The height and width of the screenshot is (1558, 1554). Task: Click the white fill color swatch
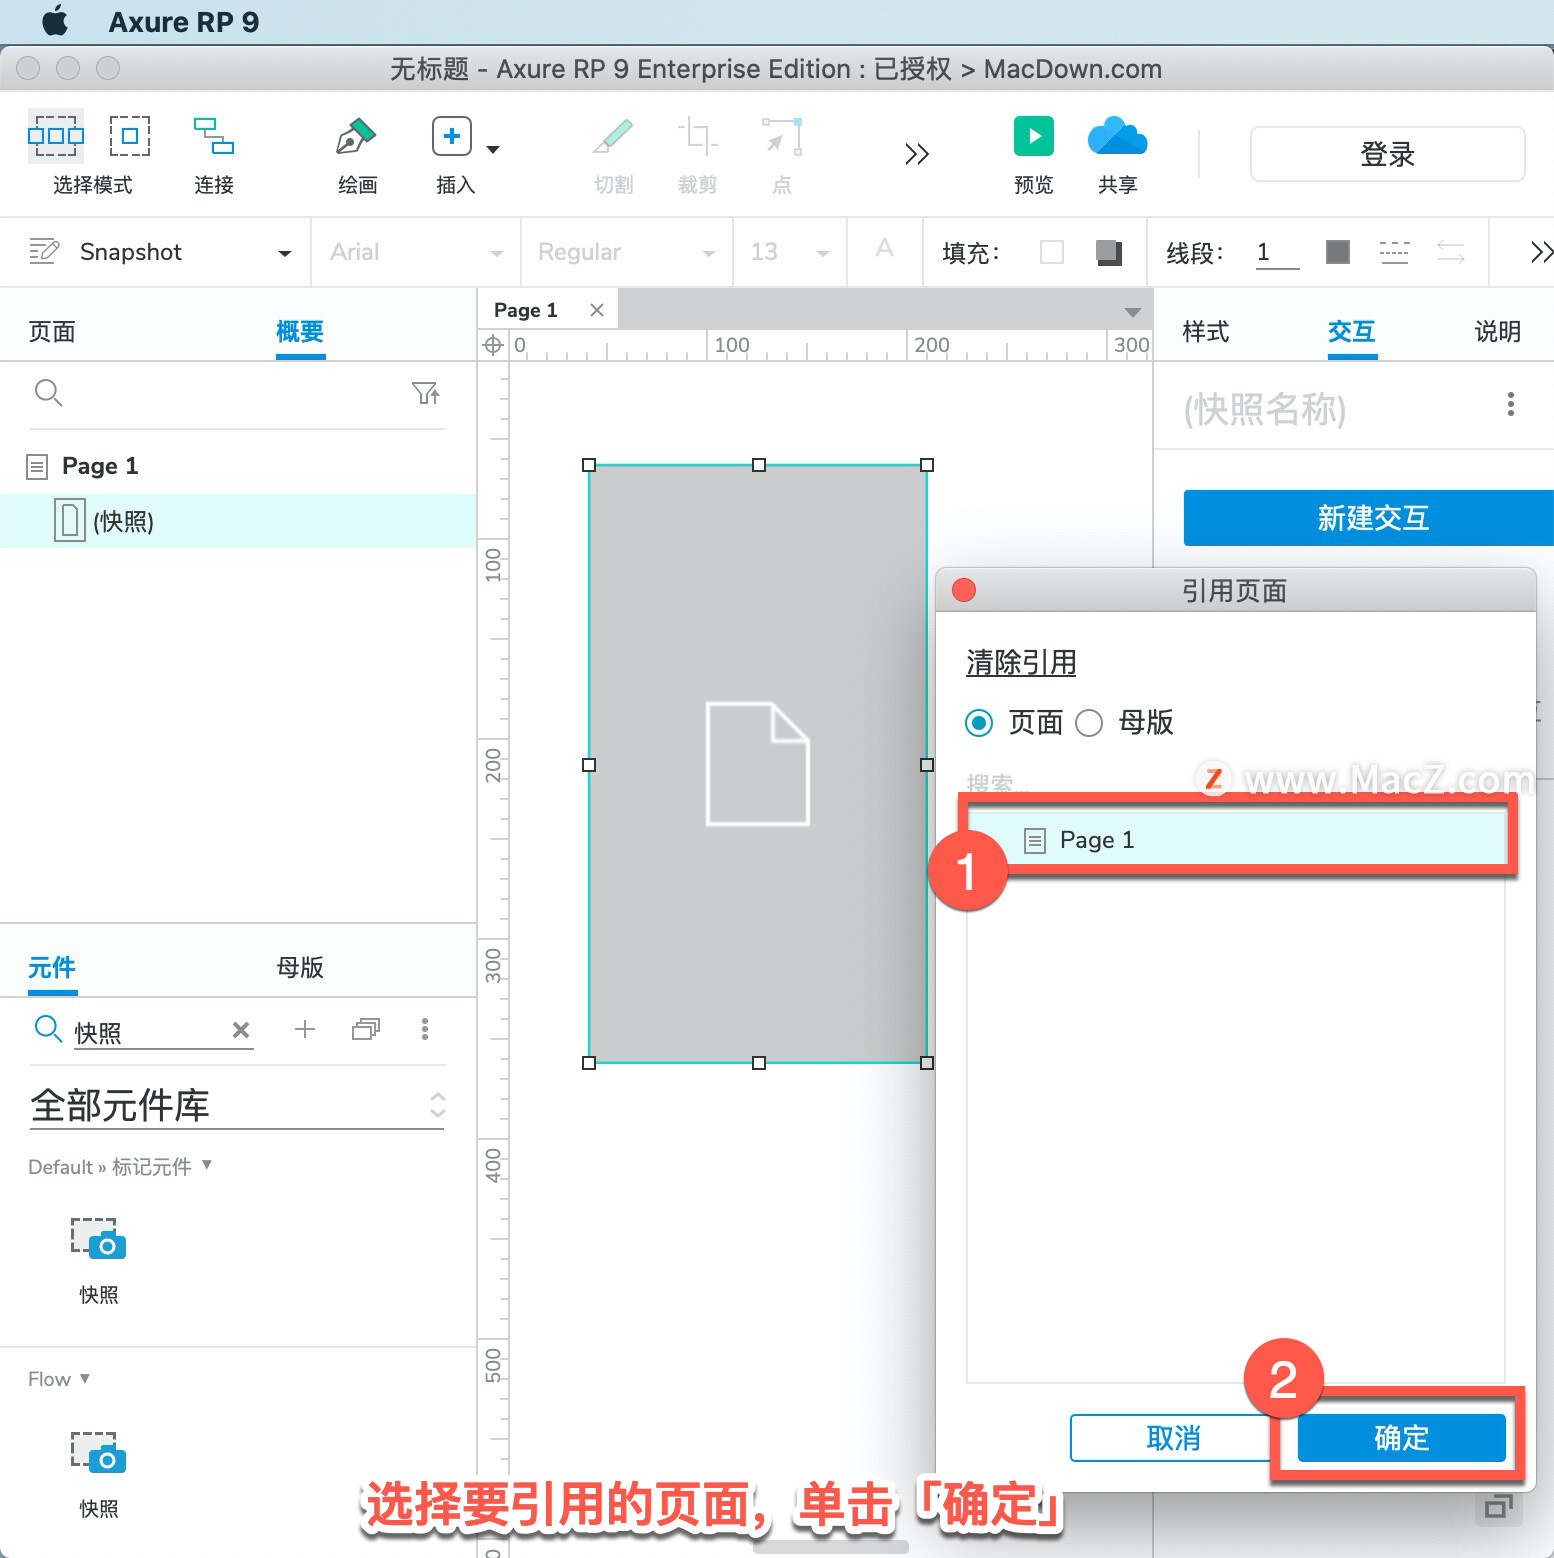[1052, 252]
